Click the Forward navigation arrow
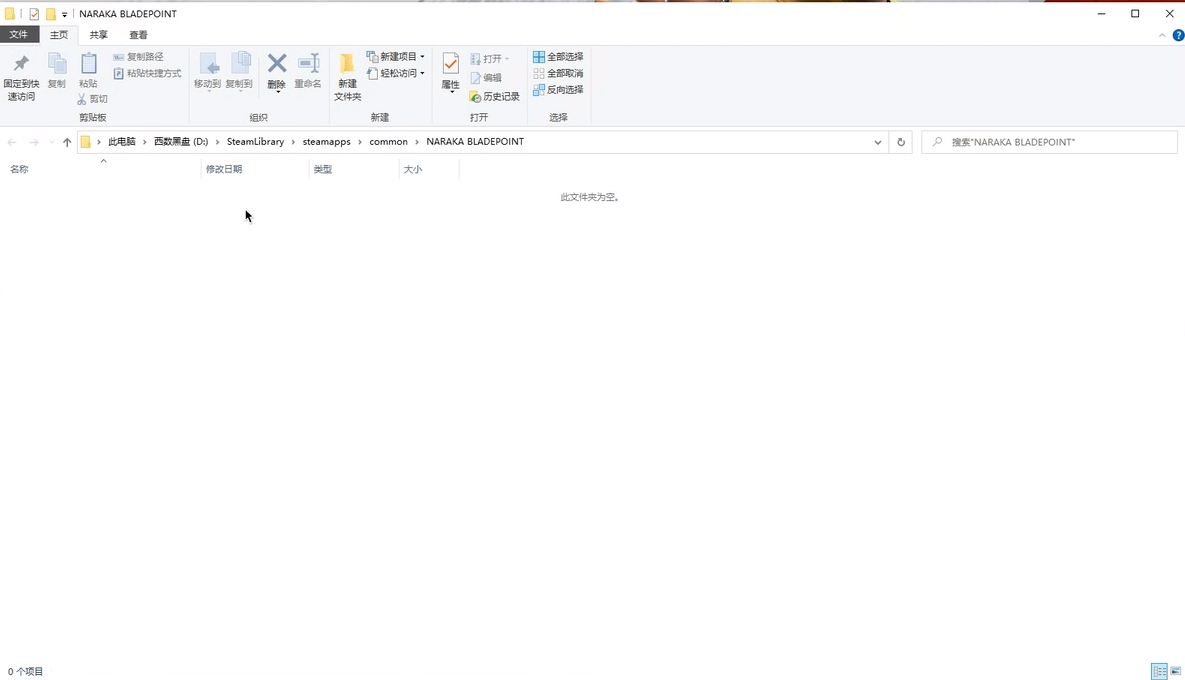Screen dimensions: 1185x680 (x=34, y=142)
